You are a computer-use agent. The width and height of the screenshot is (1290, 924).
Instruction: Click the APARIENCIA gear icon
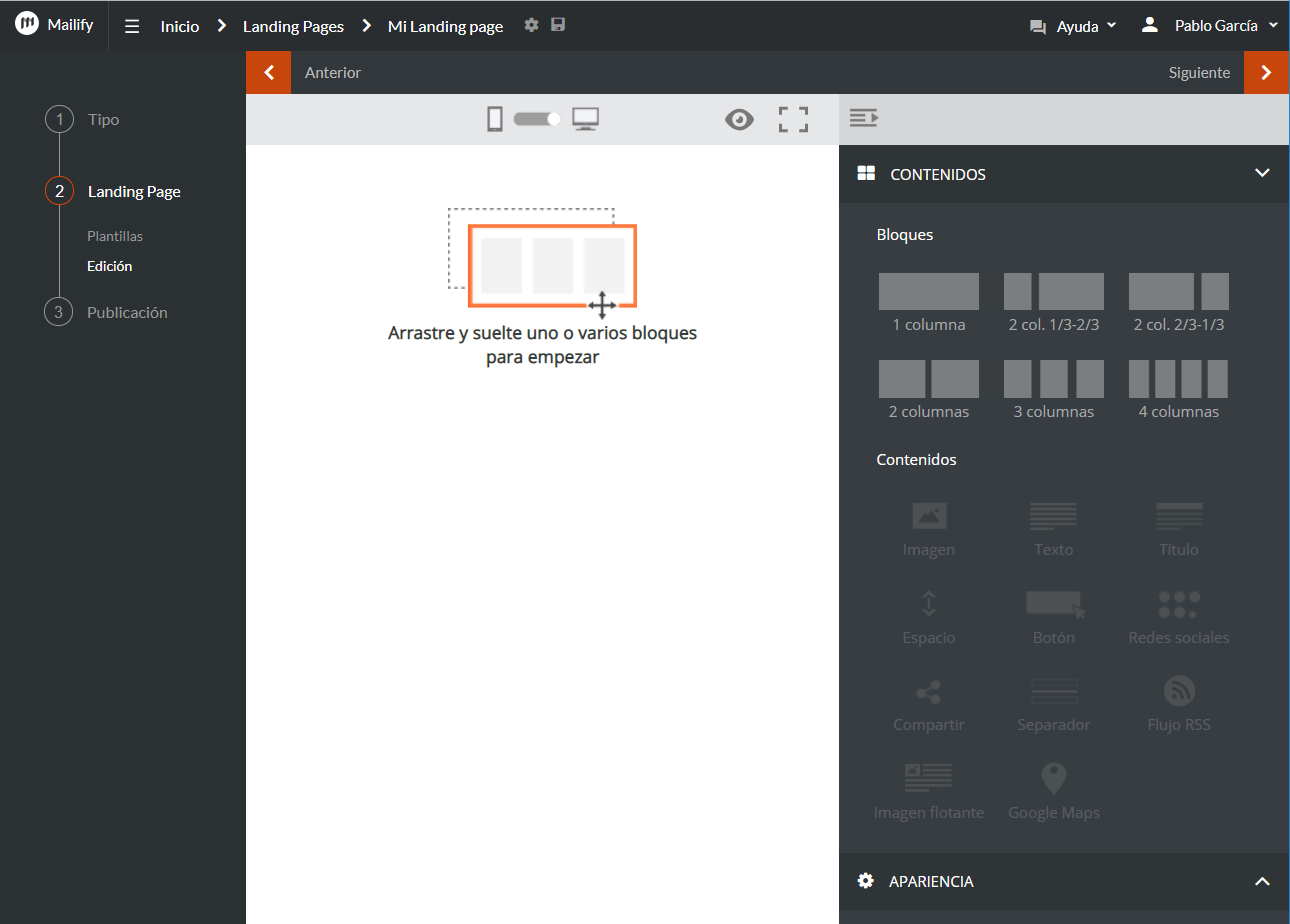[x=866, y=881]
